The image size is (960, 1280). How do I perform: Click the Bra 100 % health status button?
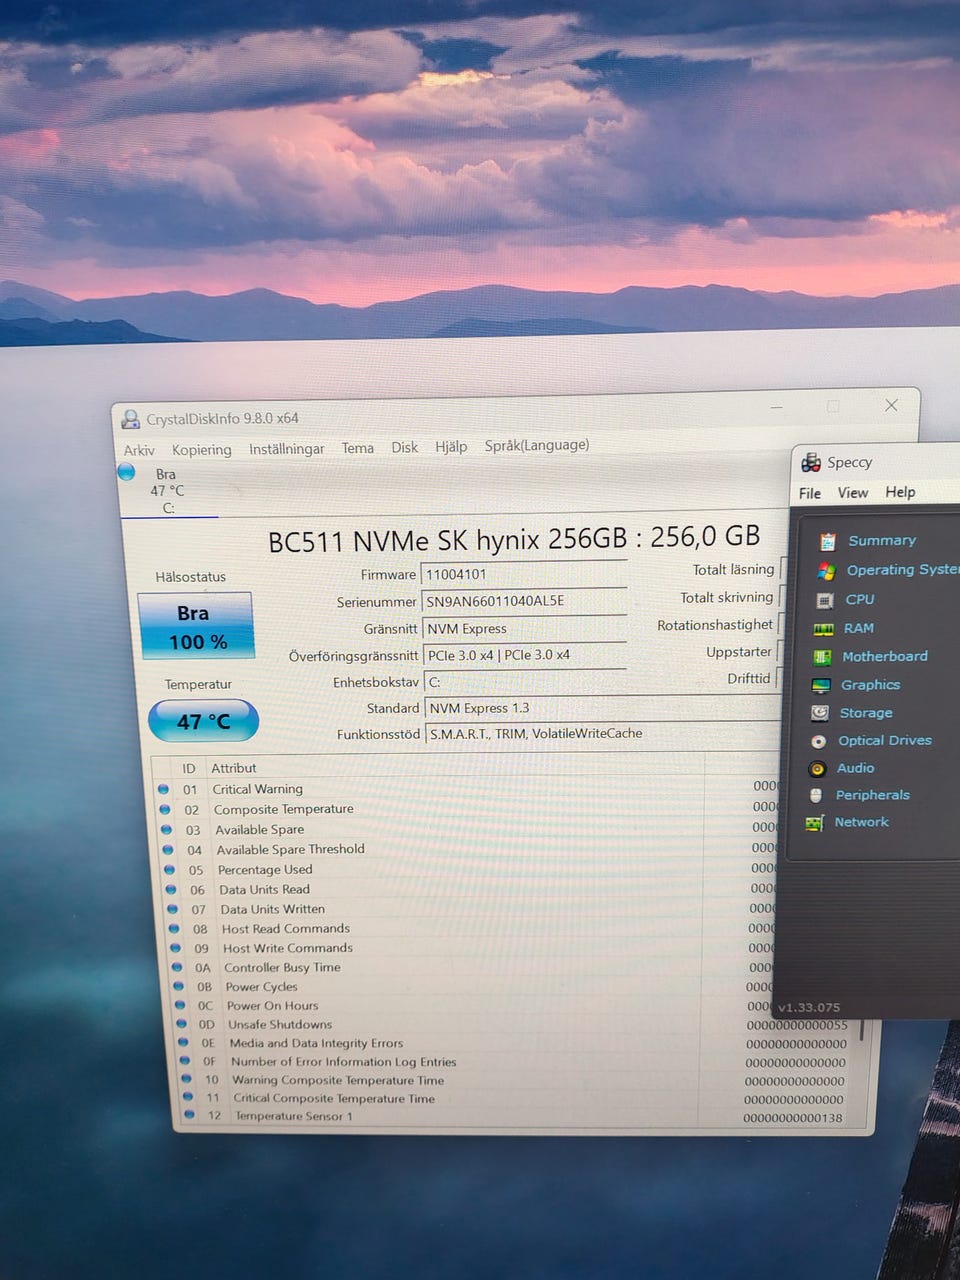pos(196,627)
